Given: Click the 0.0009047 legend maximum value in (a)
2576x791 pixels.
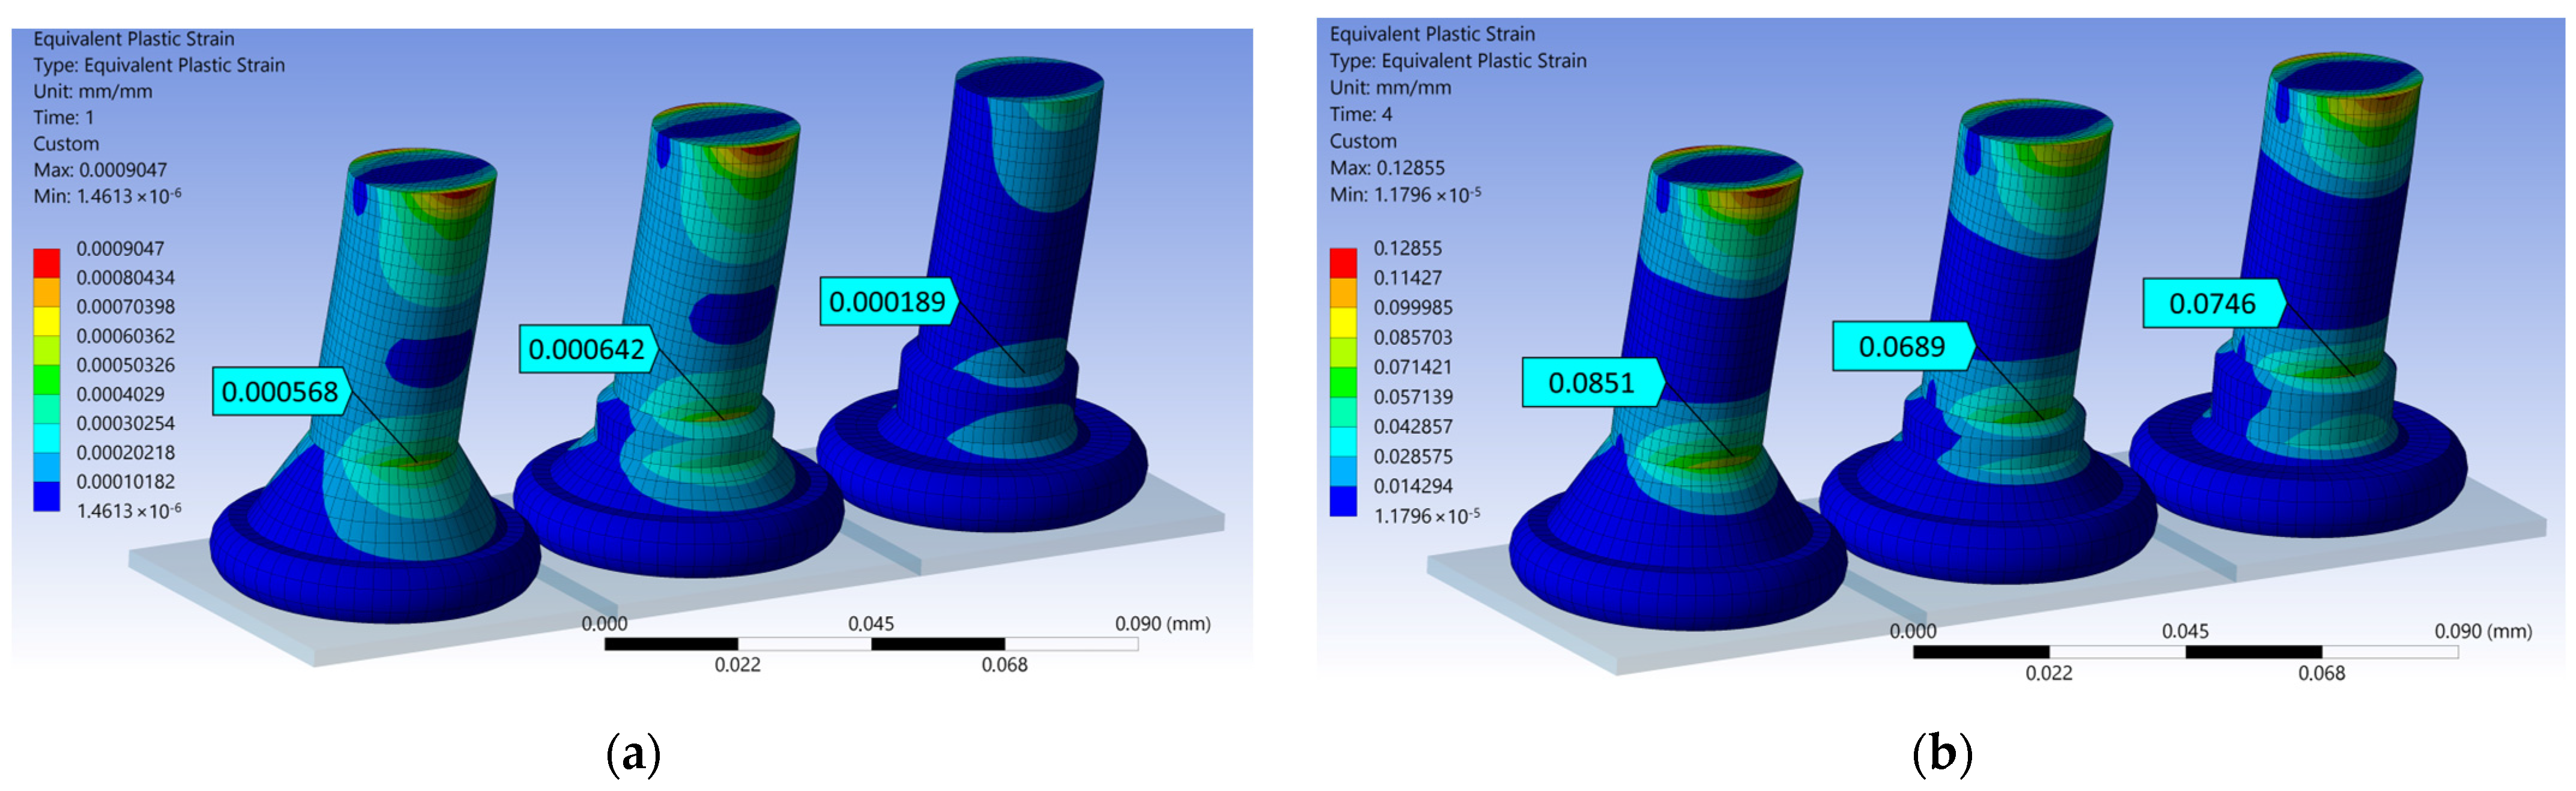Looking at the screenshot, I should (120, 248).
